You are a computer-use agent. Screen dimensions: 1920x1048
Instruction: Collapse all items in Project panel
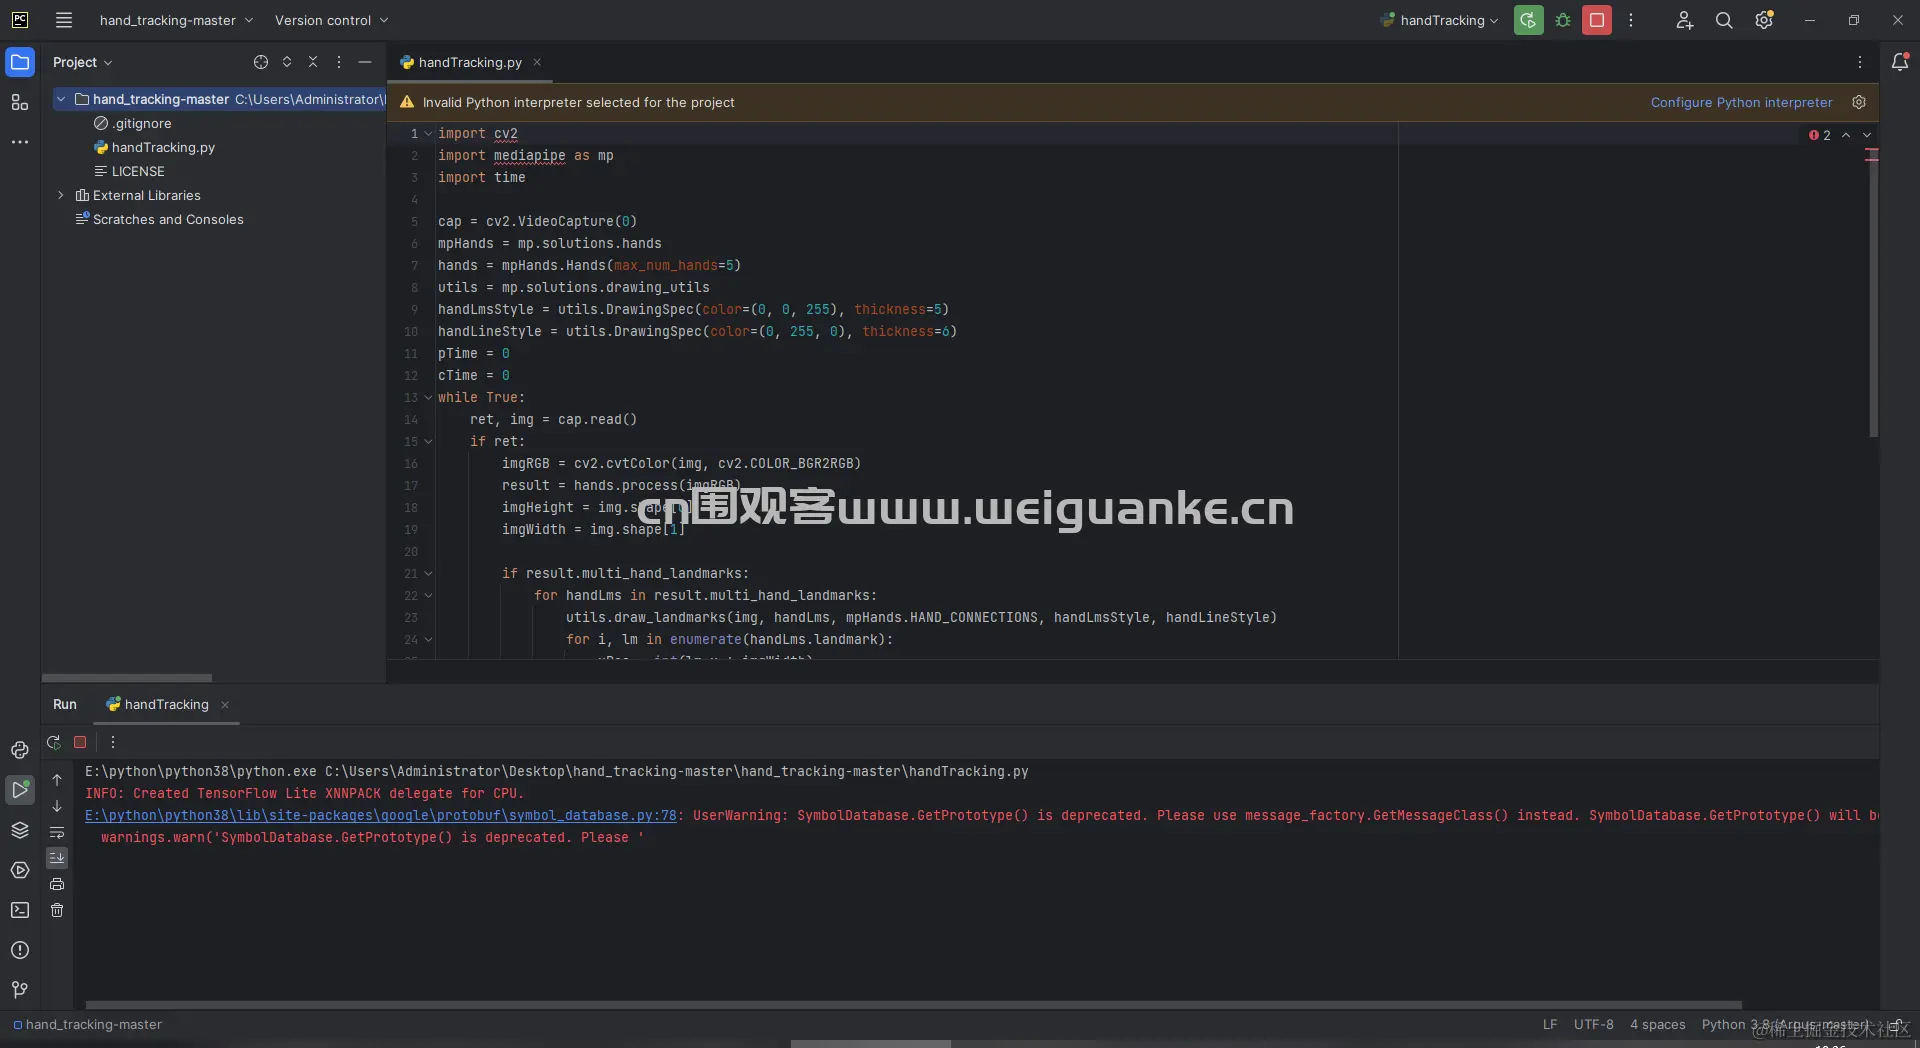click(313, 62)
